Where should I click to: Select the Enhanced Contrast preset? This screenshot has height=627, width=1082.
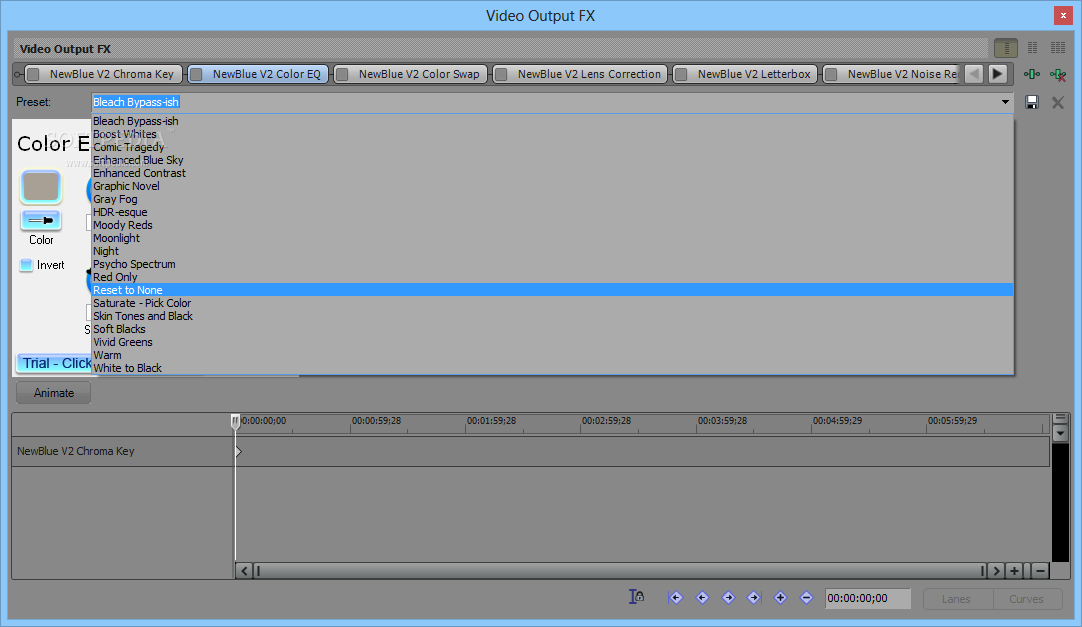click(x=553, y=173)
